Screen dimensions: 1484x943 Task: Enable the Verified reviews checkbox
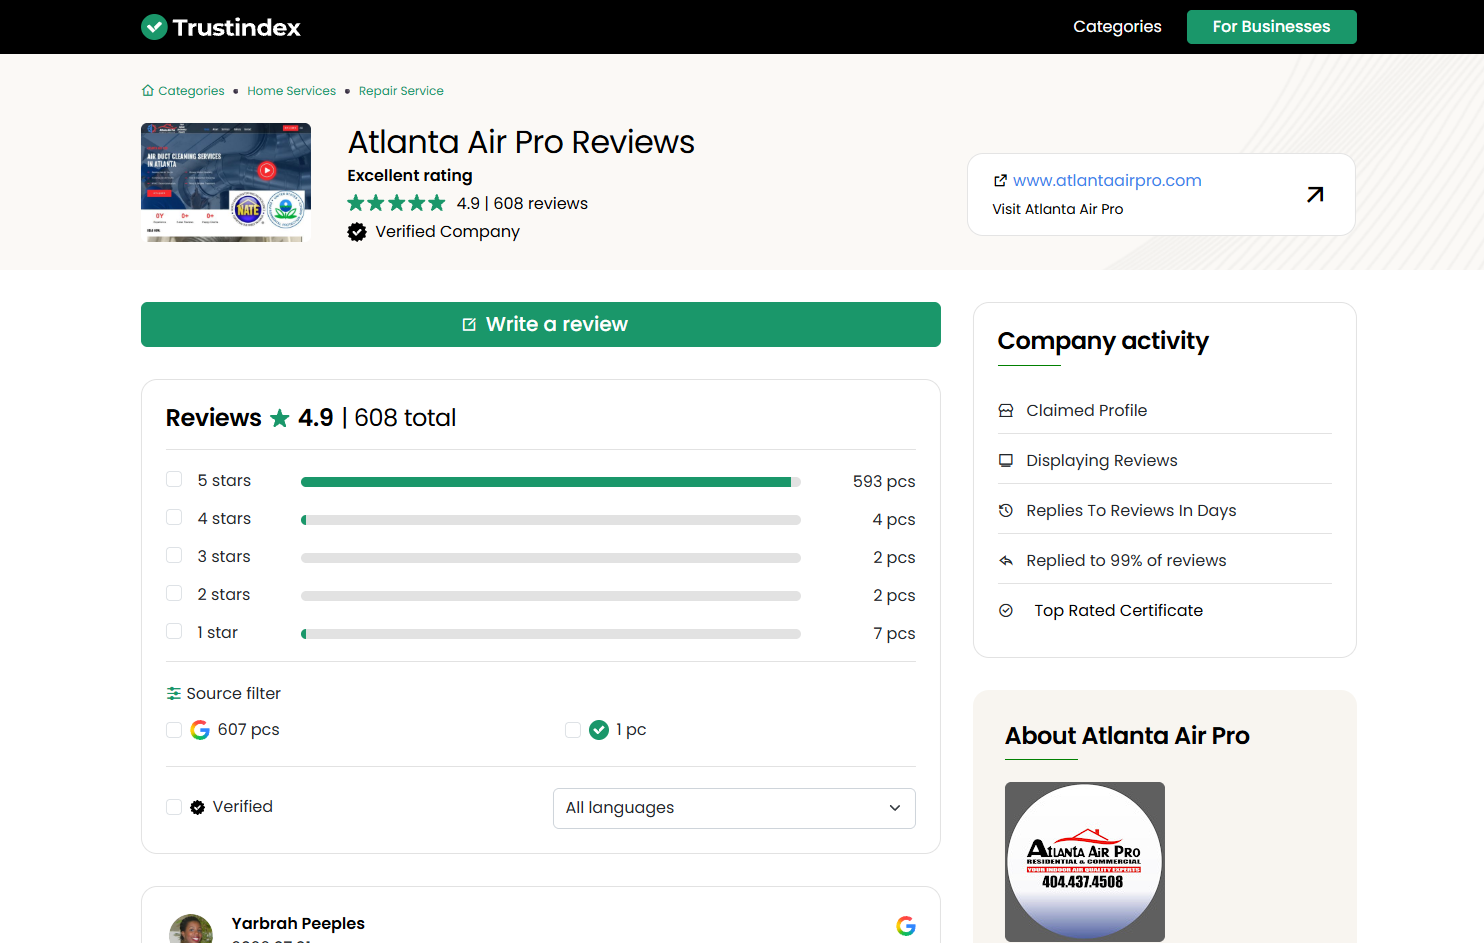(174, 807)
